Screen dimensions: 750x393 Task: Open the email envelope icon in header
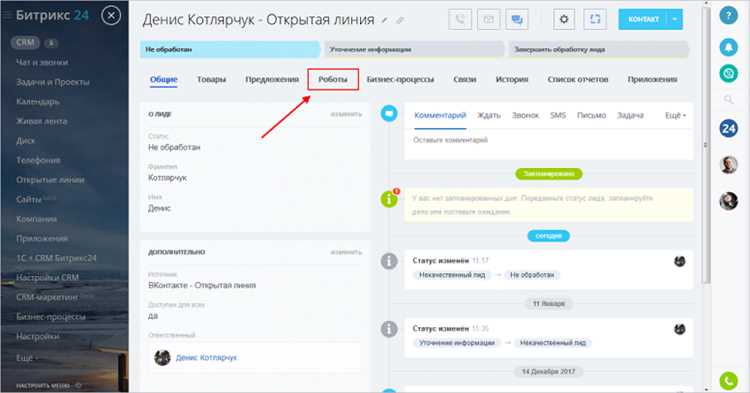point(488,19)
